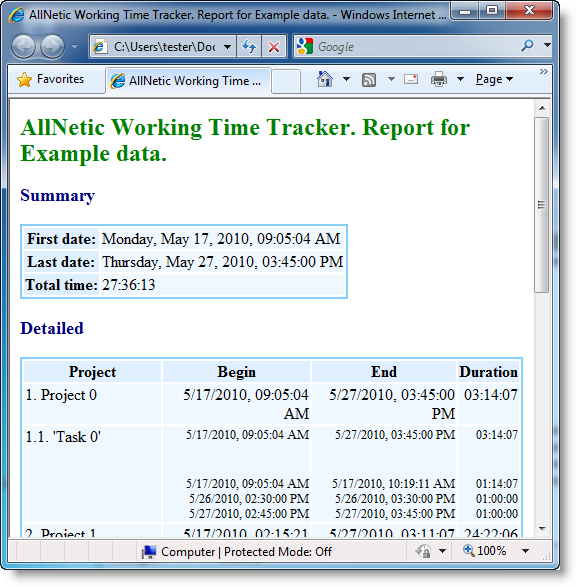Click the 'Duration' column header
576x586 pixels.
488,372
